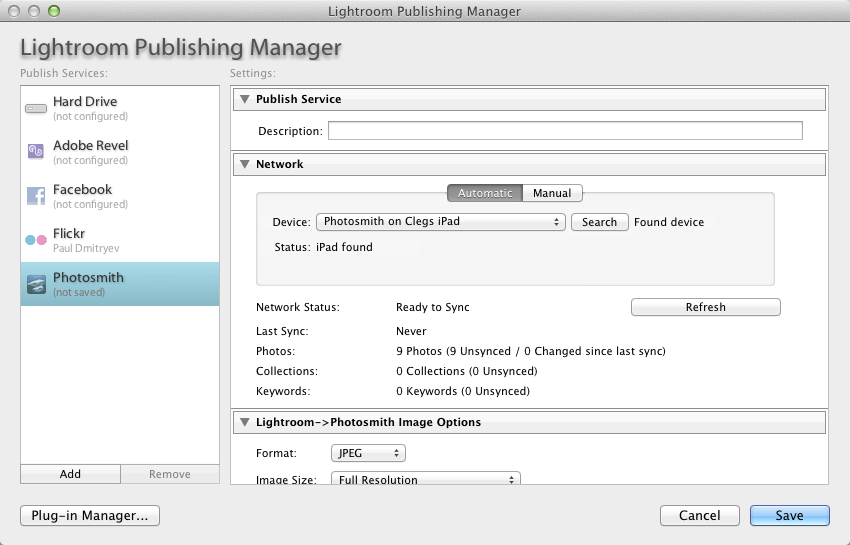Click the green zoom window button
Screen dimensions: 850x545
pyautogui.click(x=54, y=11)
